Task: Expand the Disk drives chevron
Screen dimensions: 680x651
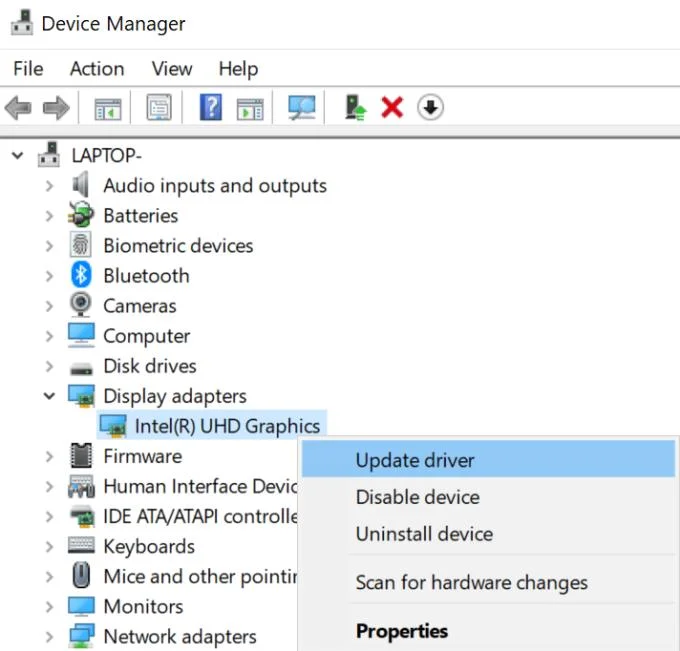Action: coord(49,366)
